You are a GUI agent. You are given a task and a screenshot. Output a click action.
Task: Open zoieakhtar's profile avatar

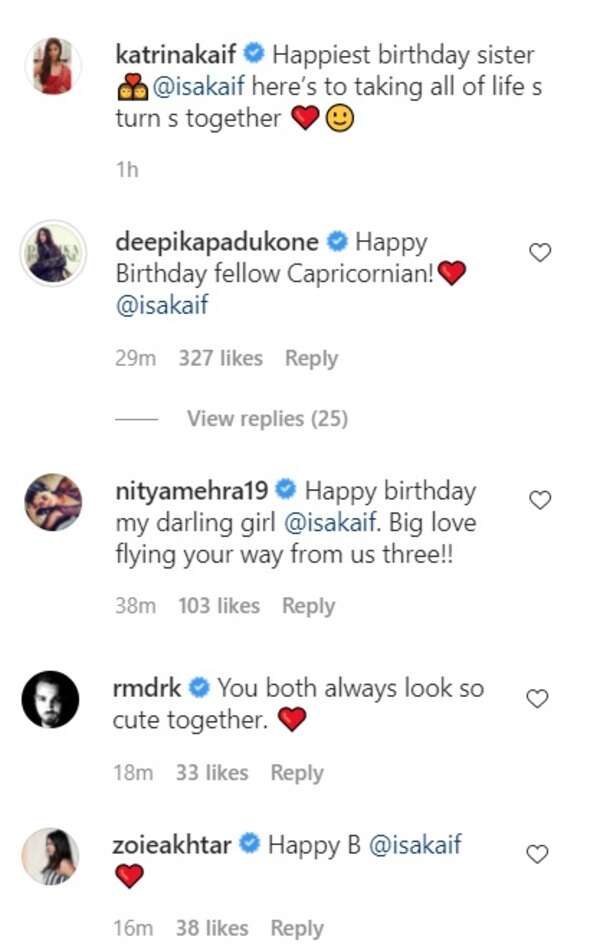[52, 857]
